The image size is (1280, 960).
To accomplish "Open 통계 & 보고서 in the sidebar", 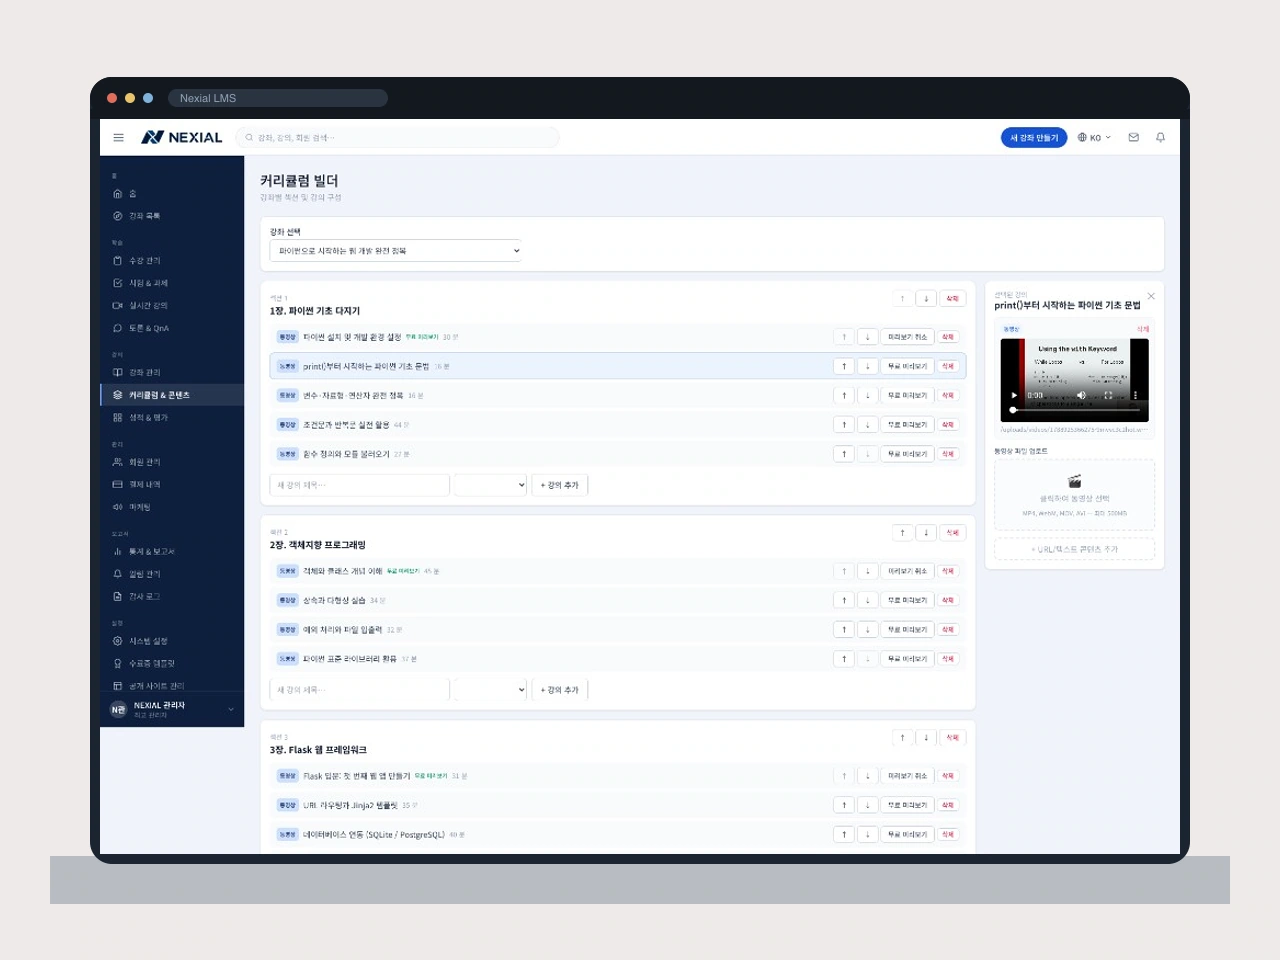I will coord(172,552).
